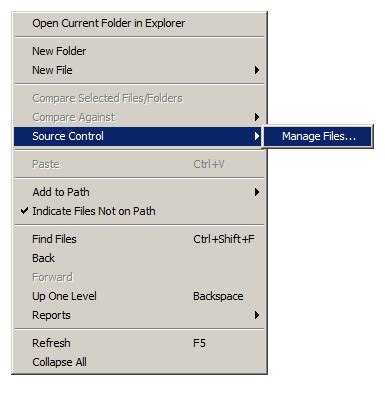The image size is (385, 395).
Task: Expand the Add to Path submenu arrow
Action: pos(257,192)
